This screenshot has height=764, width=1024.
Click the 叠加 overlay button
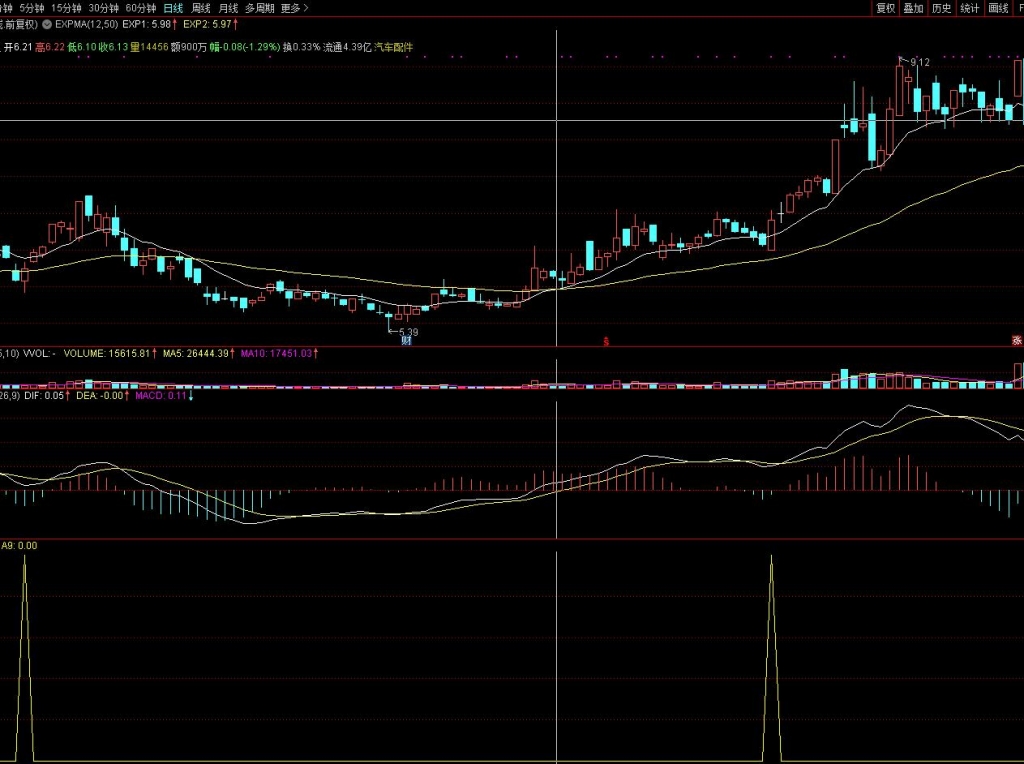click(x=913, y=8)
